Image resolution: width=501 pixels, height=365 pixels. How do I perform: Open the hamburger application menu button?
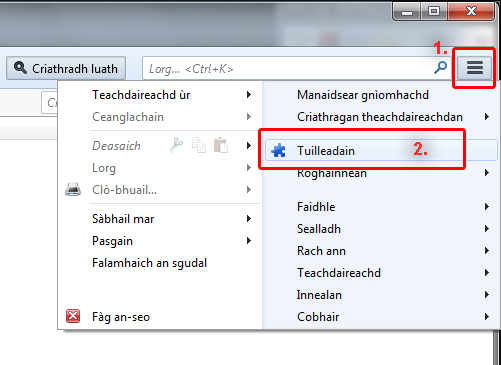click(474, 68)
